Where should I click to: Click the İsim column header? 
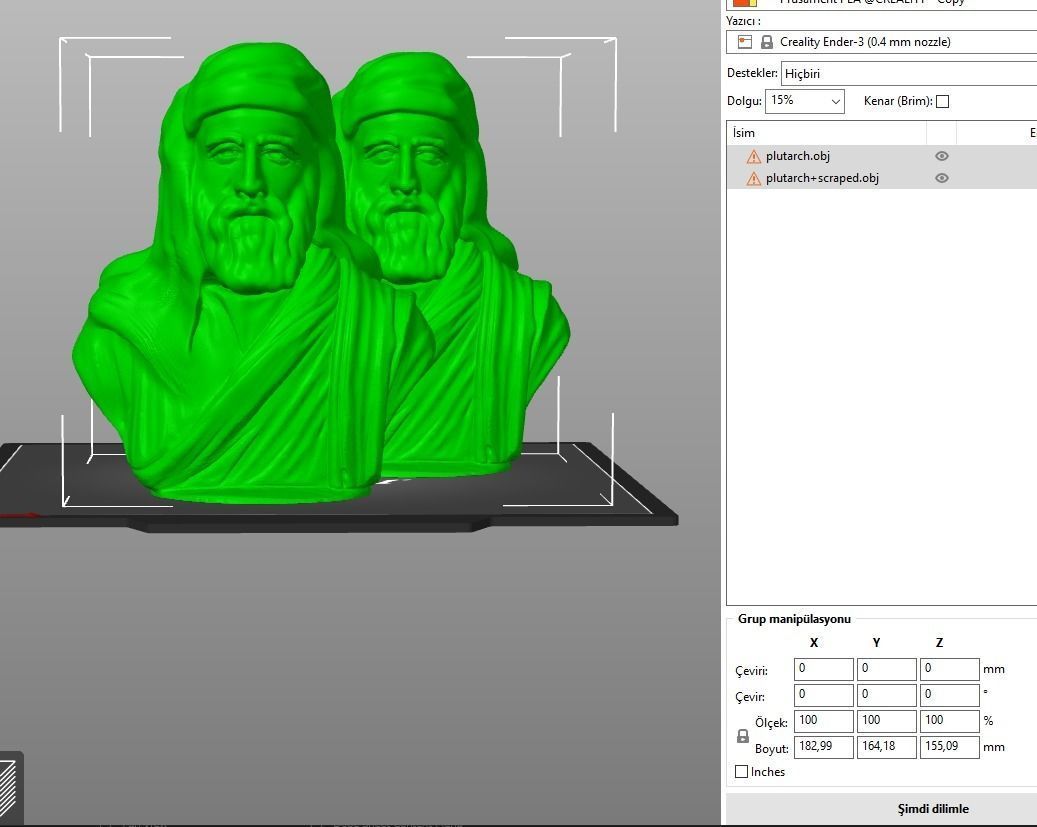tap(826, 133)
